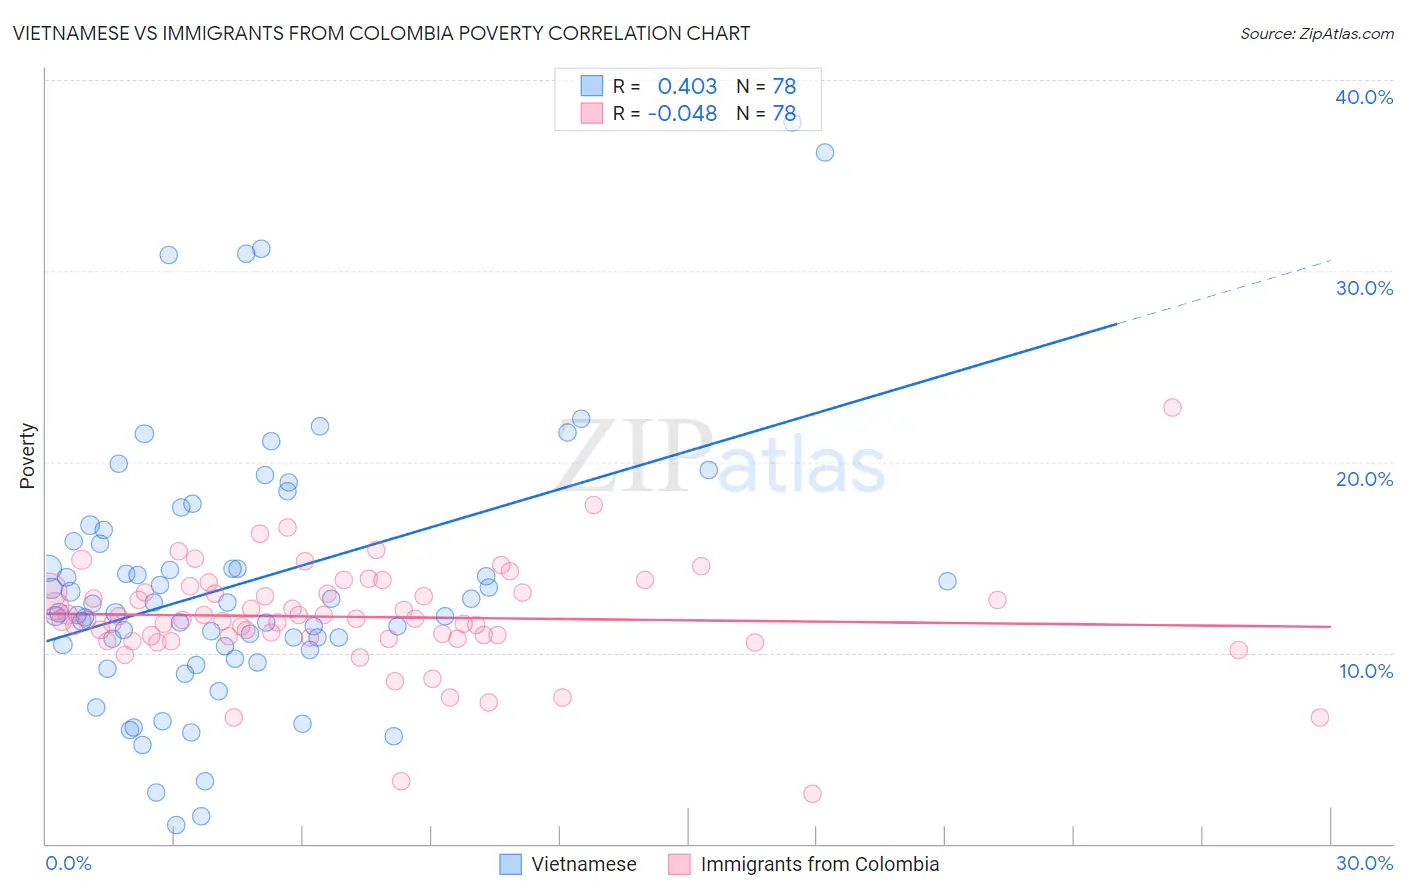Click the Poverty y-axis title
Viewport: 1406px width, 892px height.
point(27,456)
